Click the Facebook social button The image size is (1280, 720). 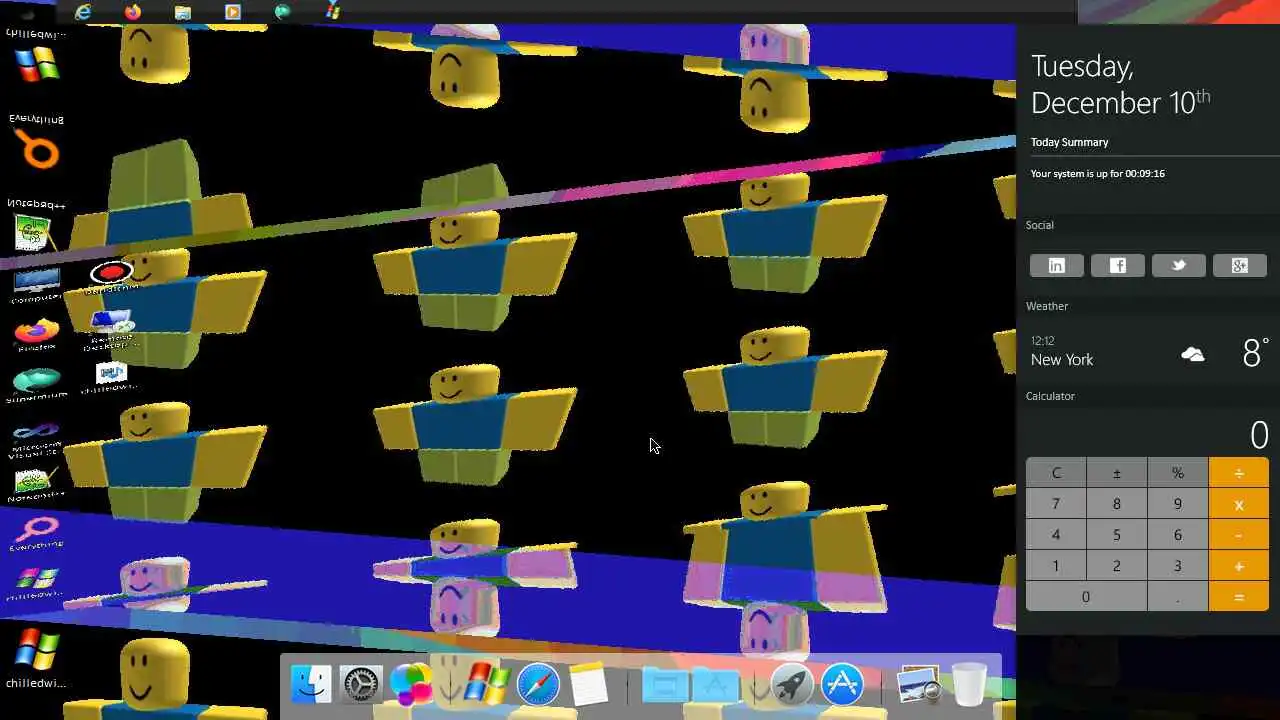pos(1117,265)
